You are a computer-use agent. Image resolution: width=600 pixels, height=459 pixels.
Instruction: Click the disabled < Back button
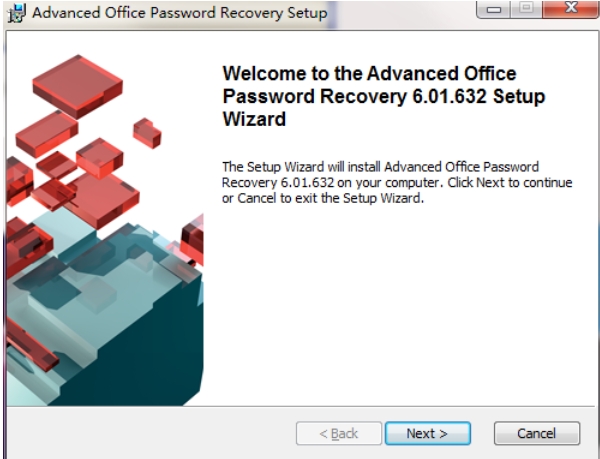(x=339, y=433)
